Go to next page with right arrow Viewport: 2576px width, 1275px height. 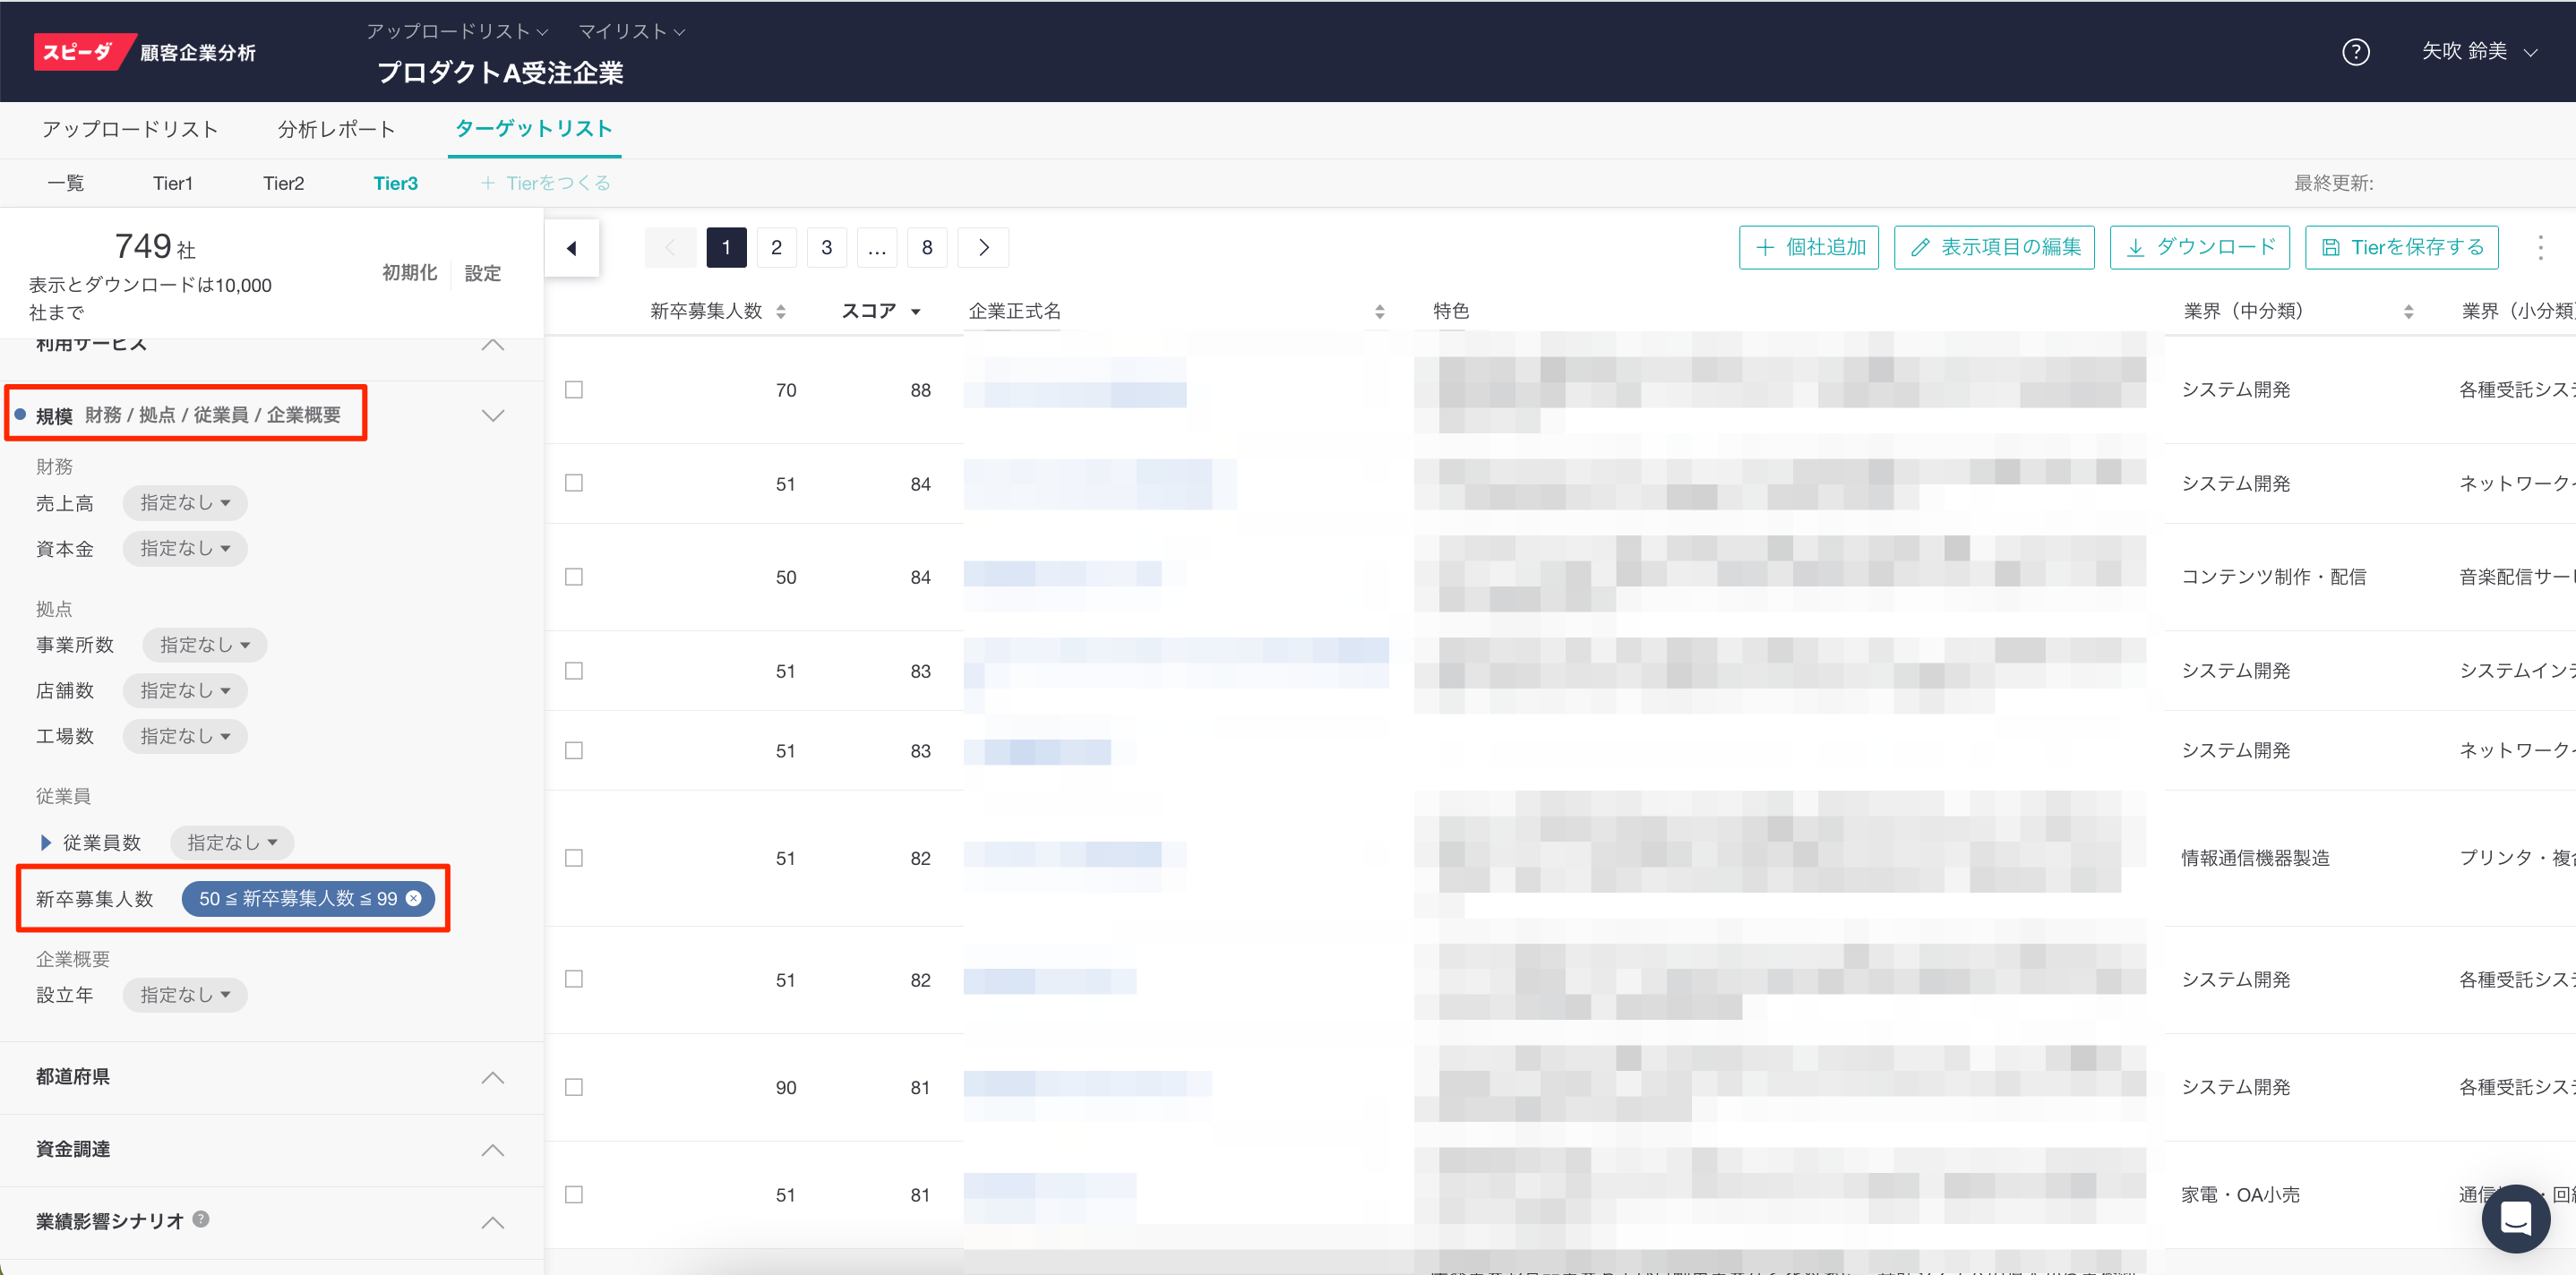983,248
